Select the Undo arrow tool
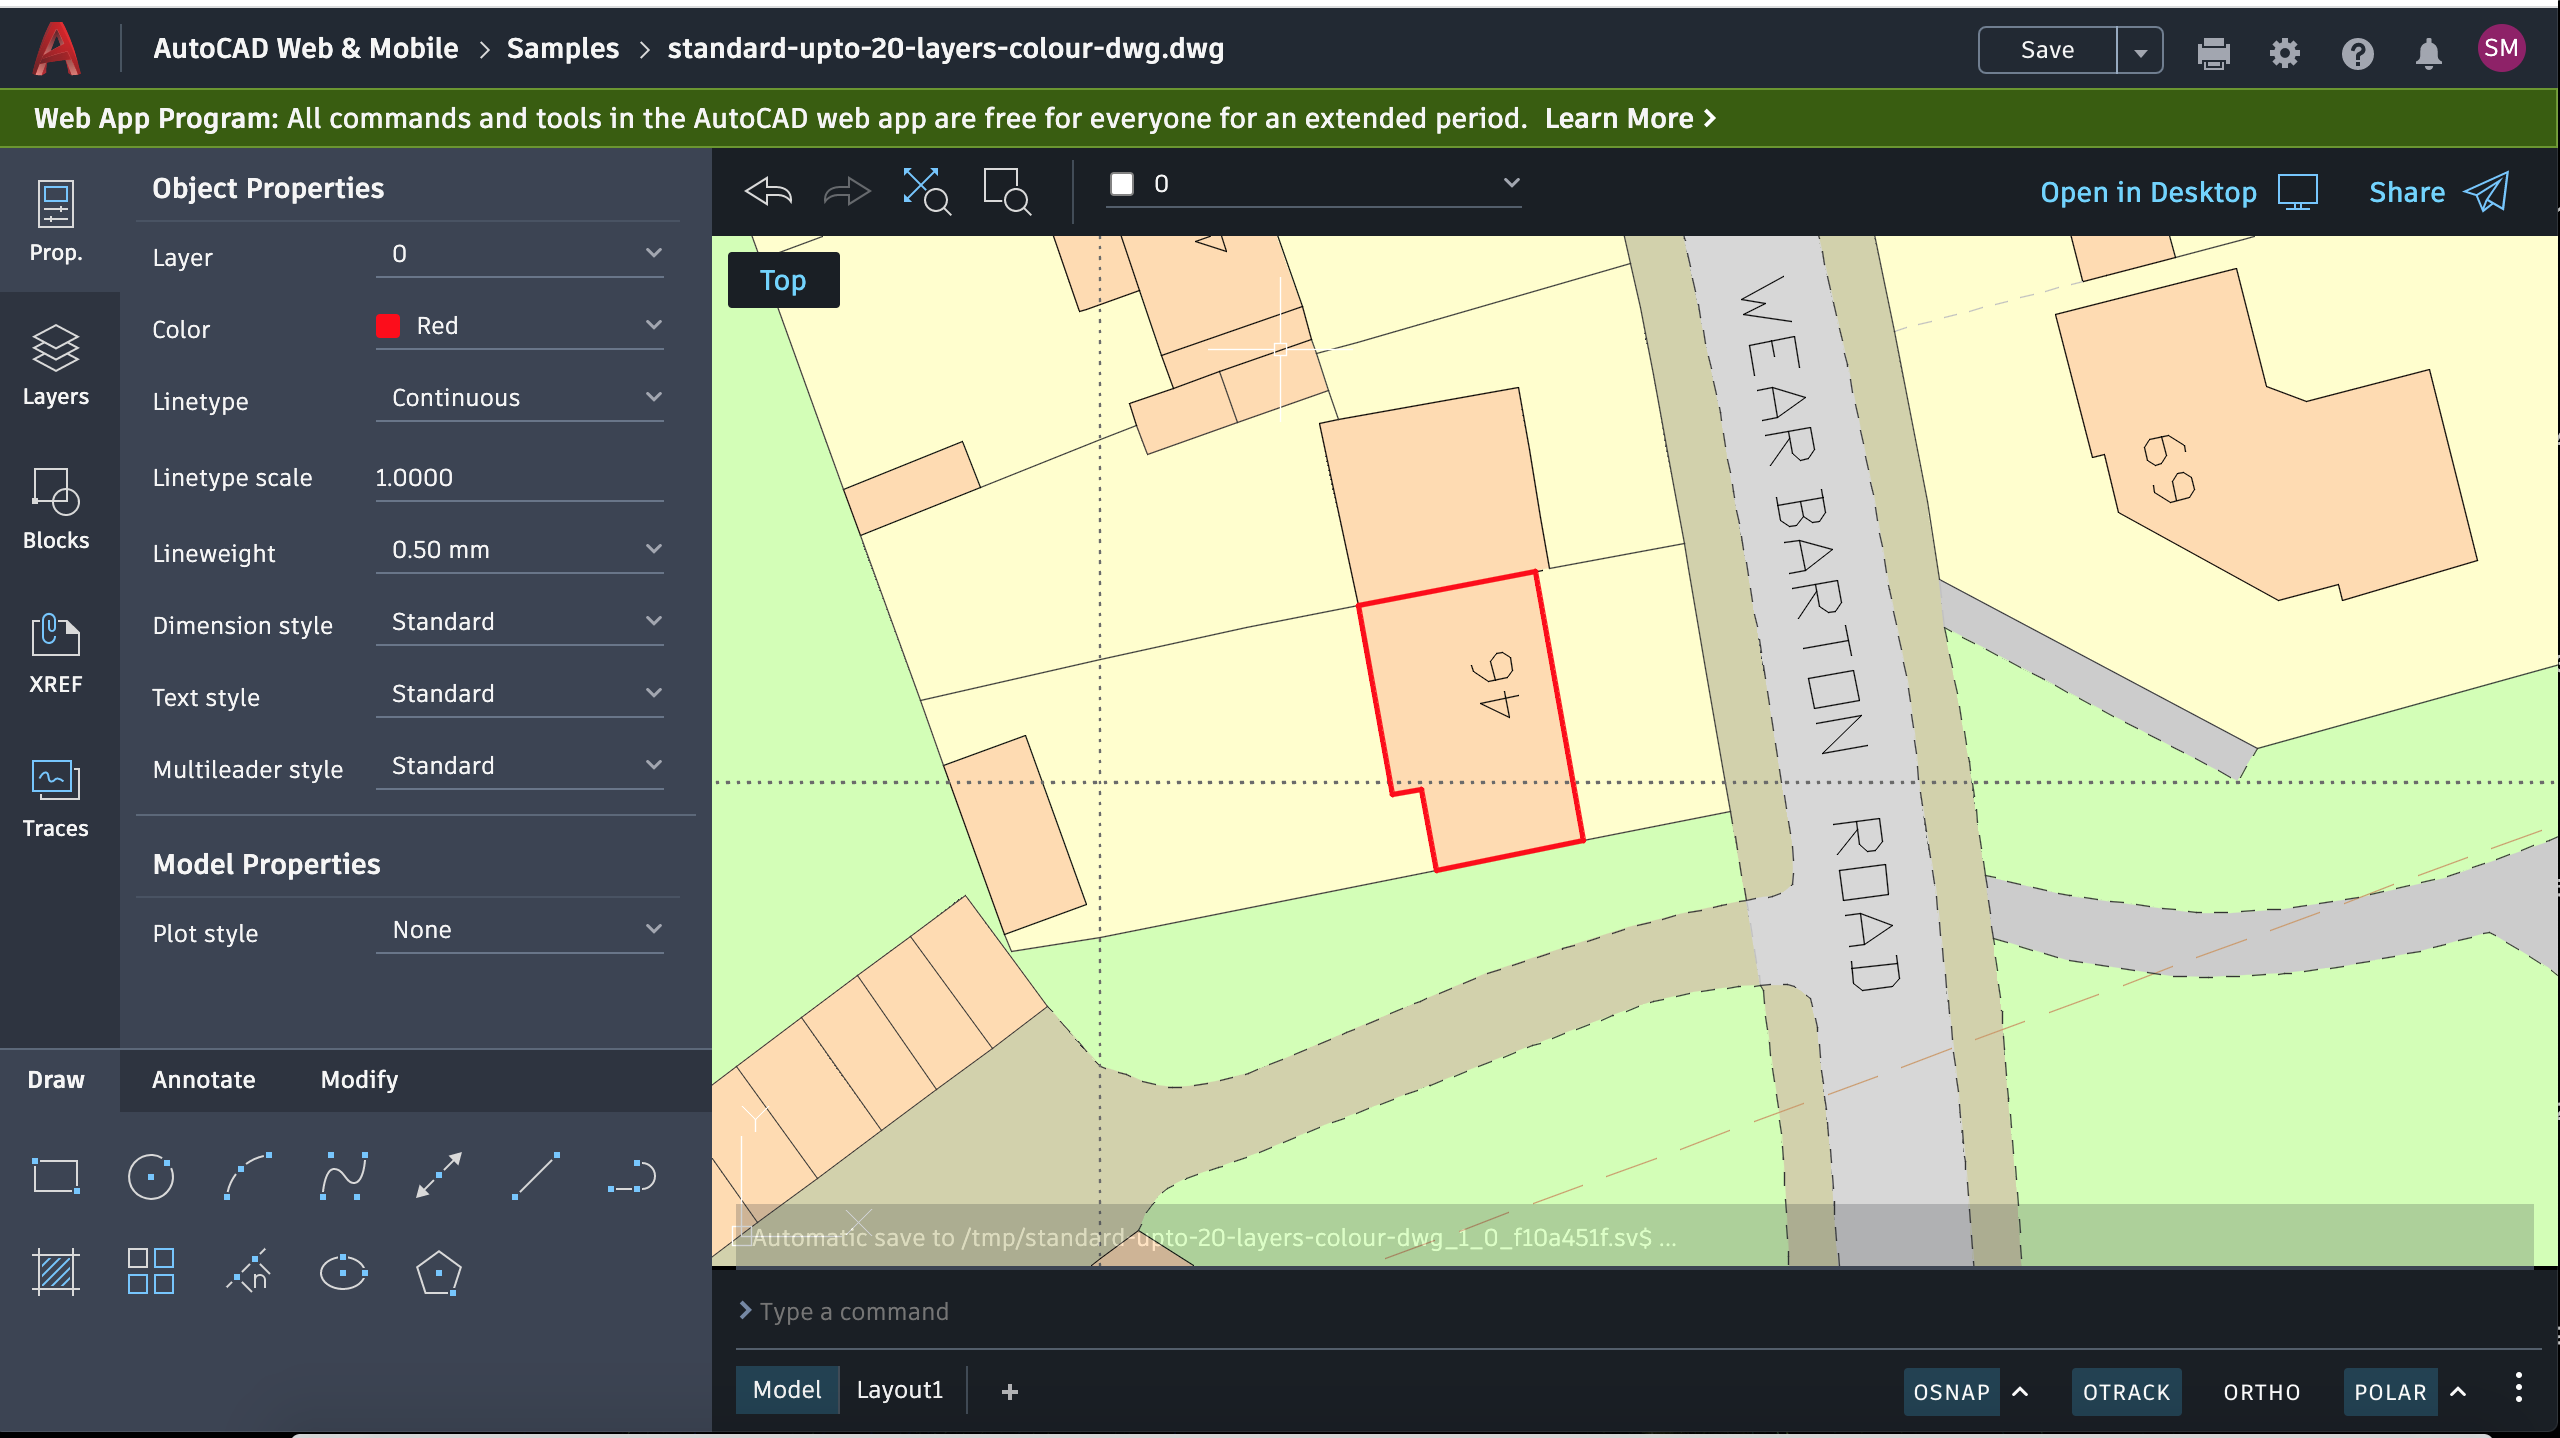Viewport: 2560px width, 1438px height. (768, 192)
